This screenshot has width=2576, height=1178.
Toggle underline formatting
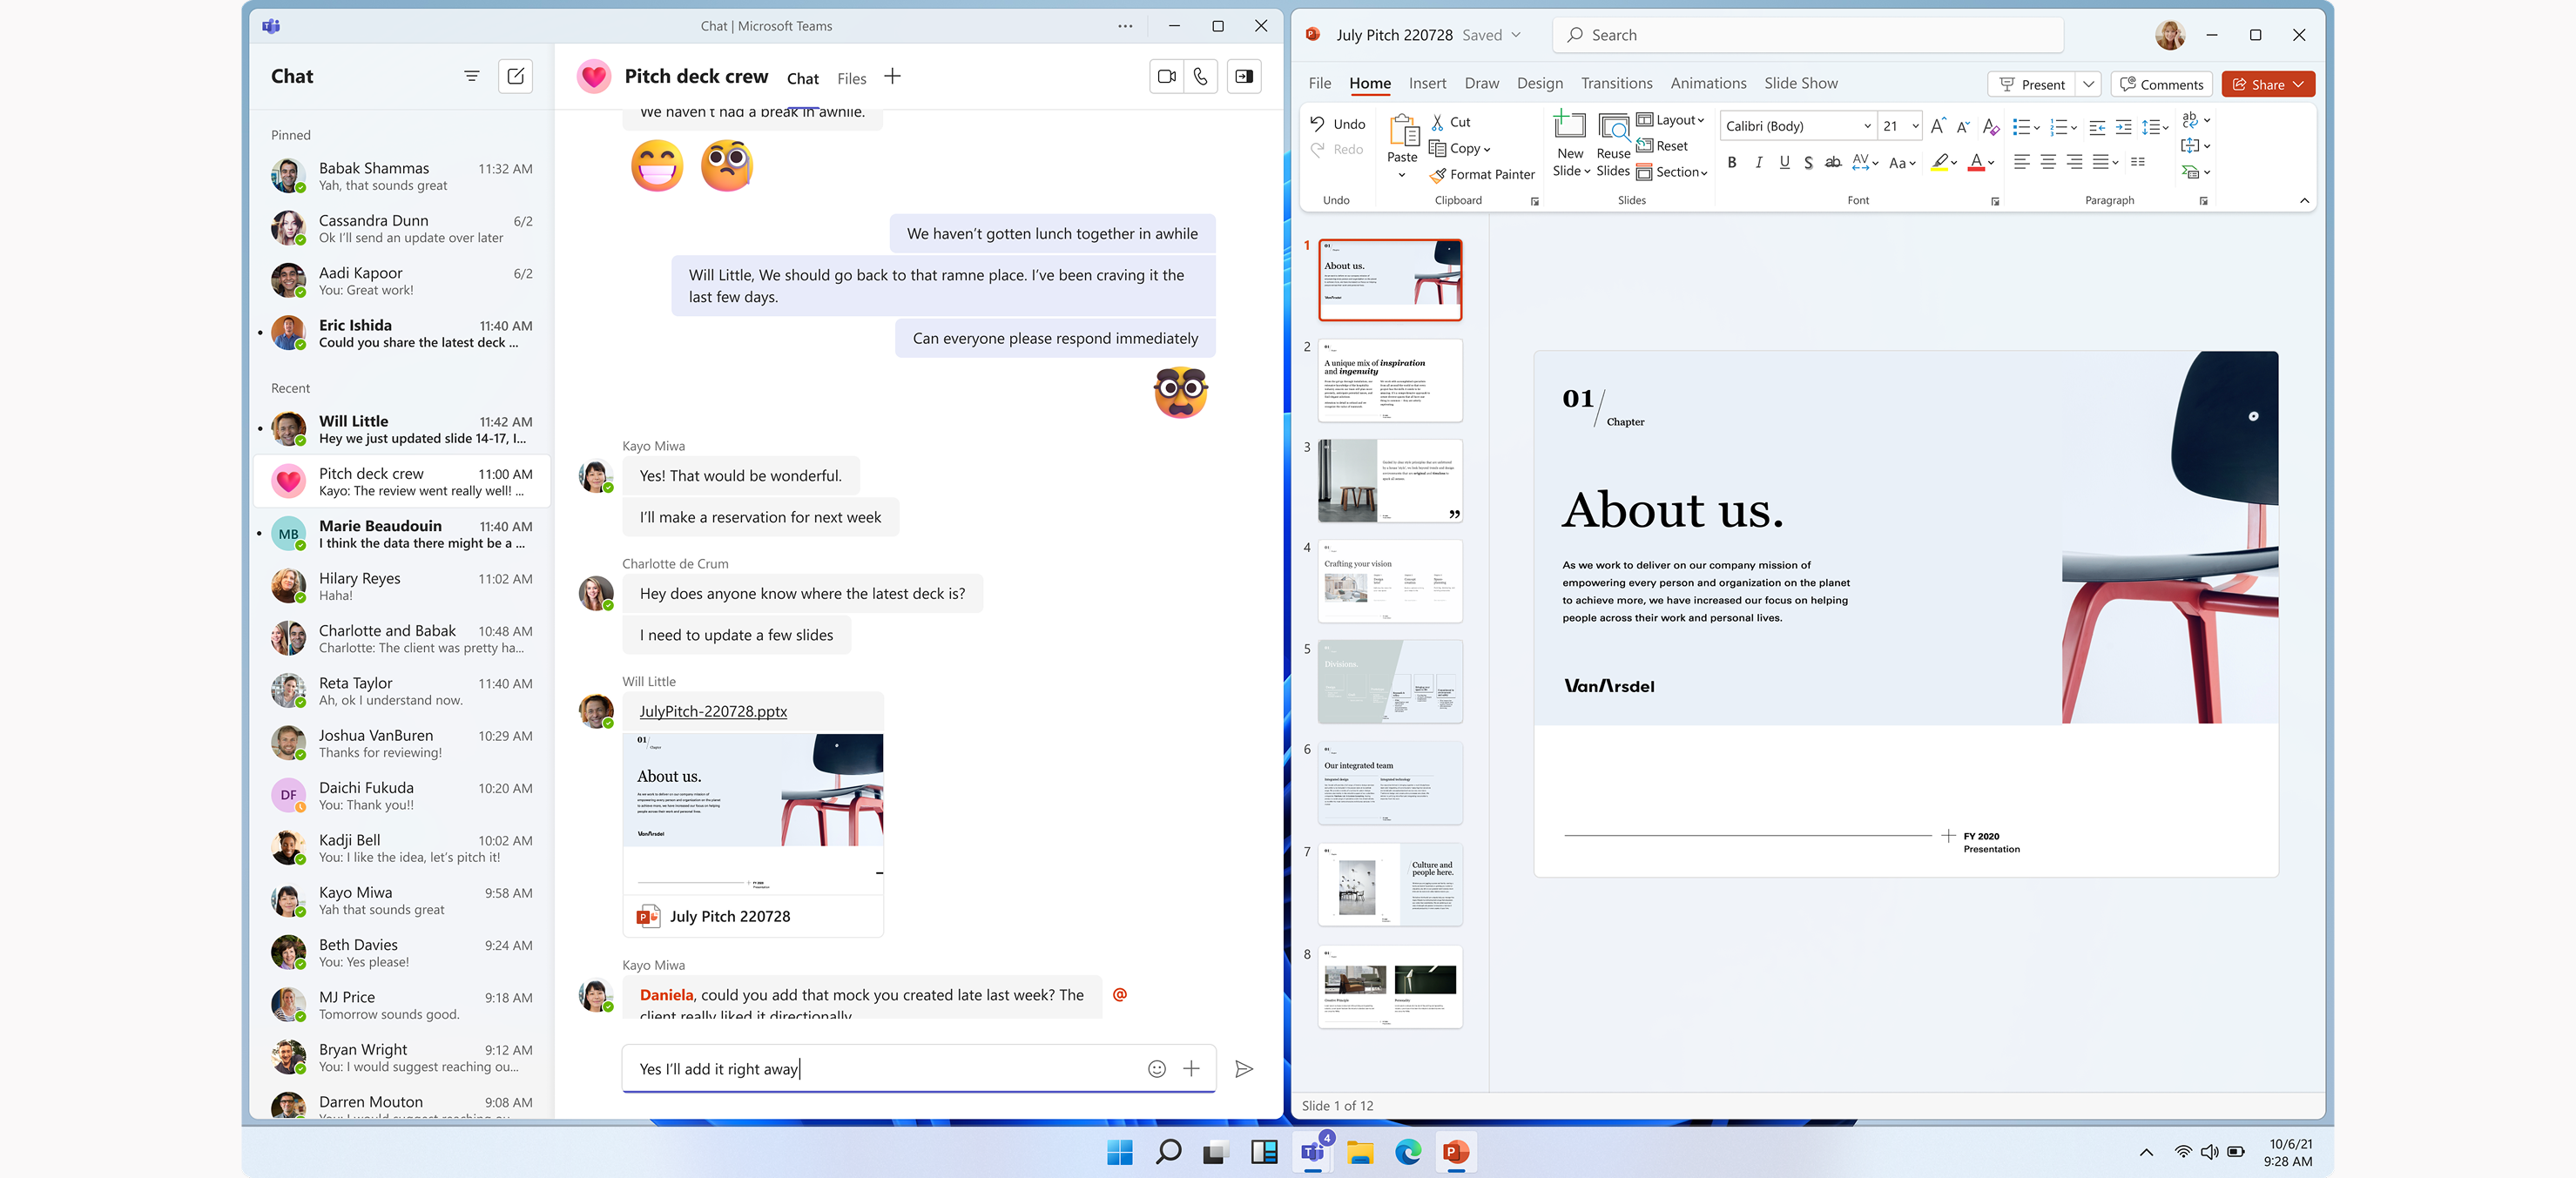1784,162
